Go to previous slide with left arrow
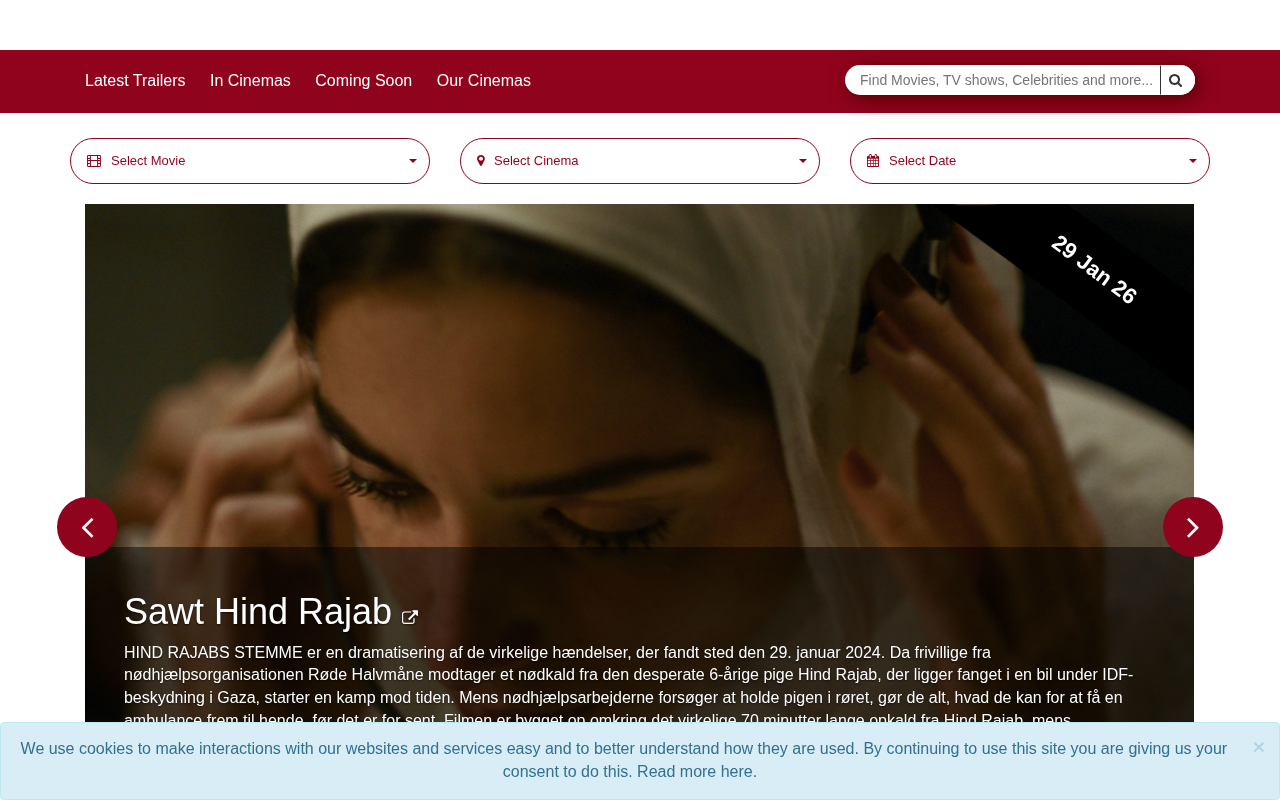This screenshot has width=1280, height=800. 87,527
